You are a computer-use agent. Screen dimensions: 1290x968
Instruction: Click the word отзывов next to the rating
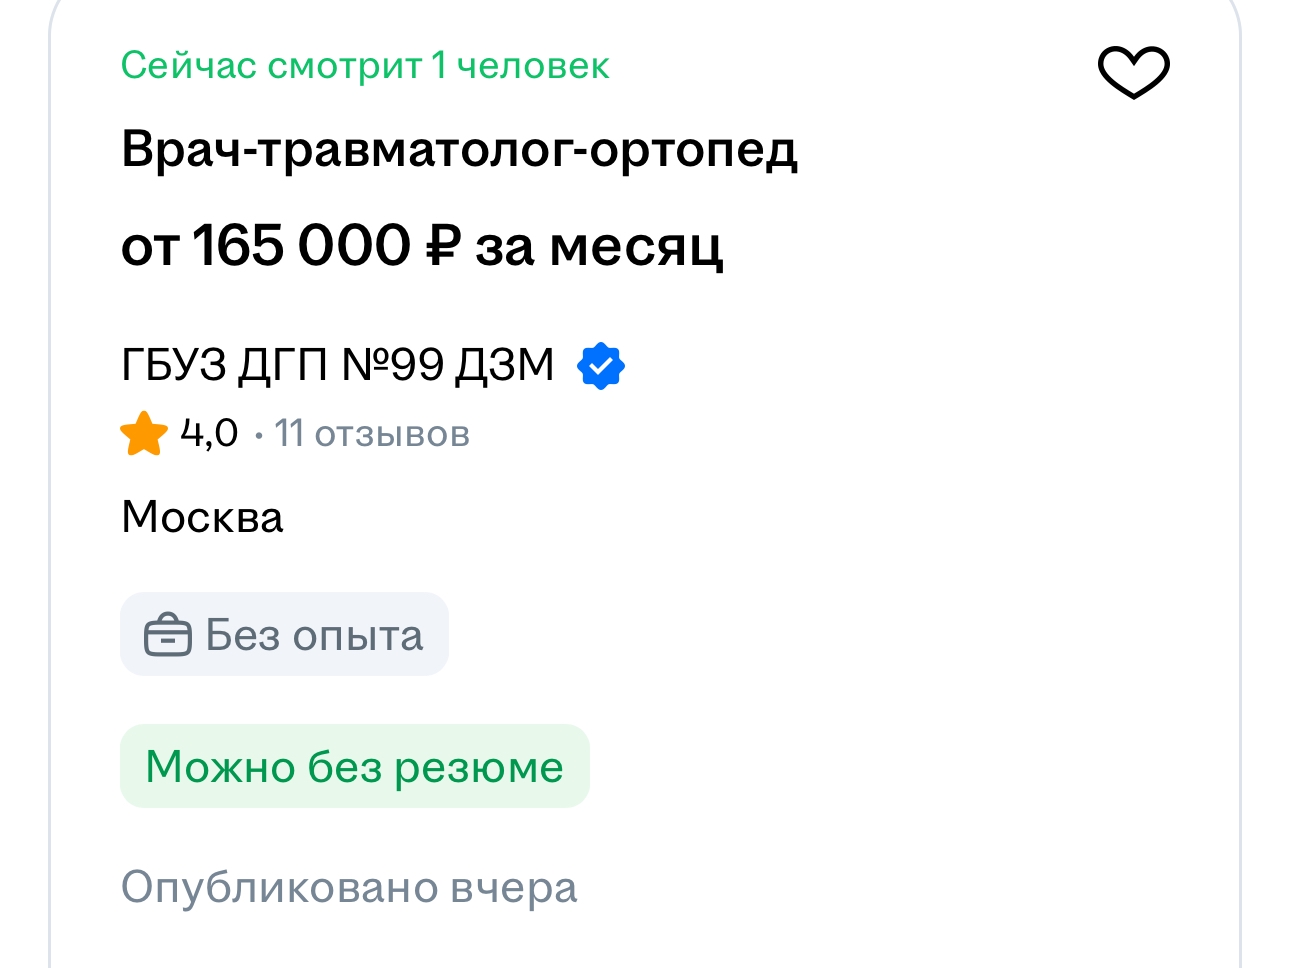tap(392, 434)
